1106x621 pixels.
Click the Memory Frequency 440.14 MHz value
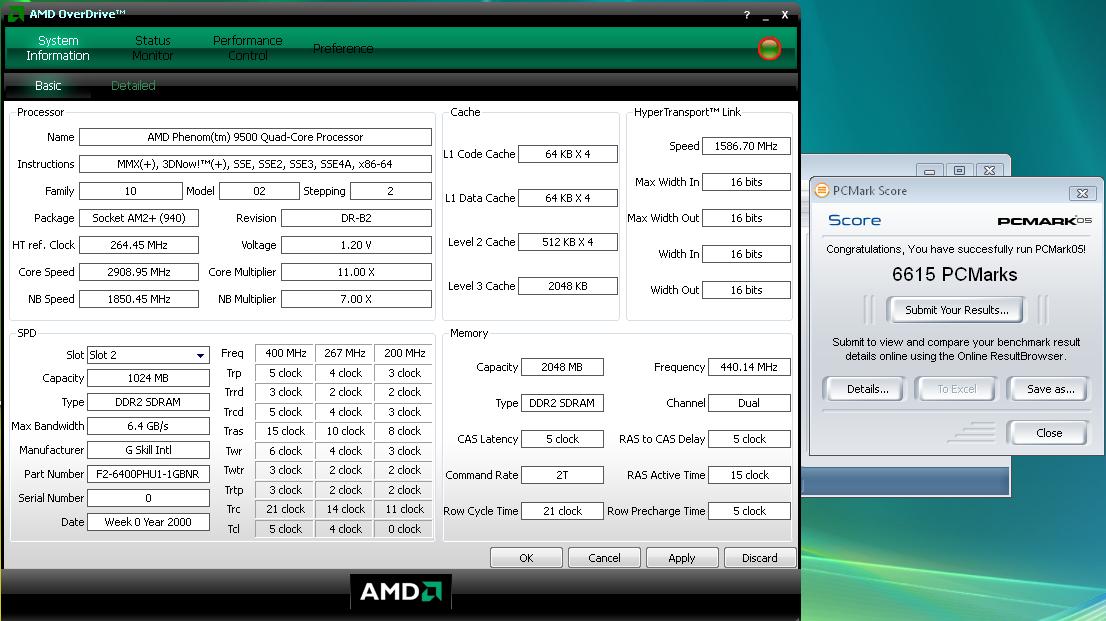[749, 367]
